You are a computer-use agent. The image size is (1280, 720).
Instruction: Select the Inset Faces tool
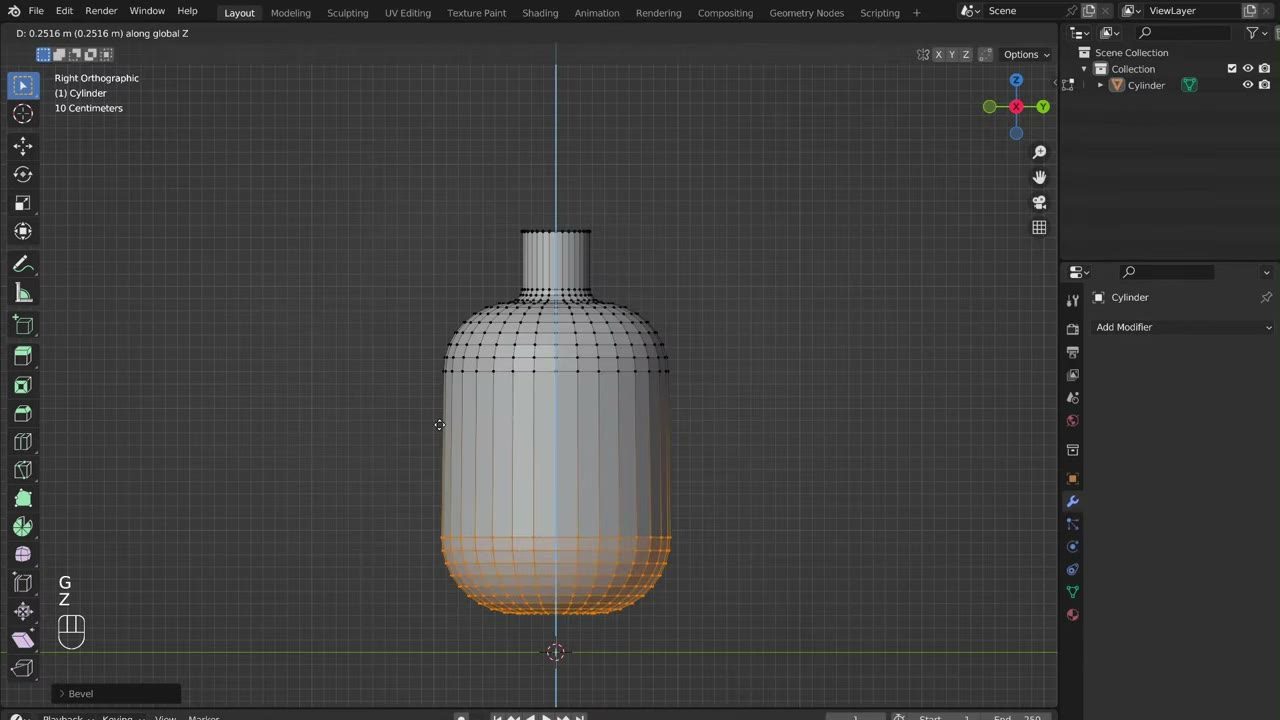(x=23, y=385)
